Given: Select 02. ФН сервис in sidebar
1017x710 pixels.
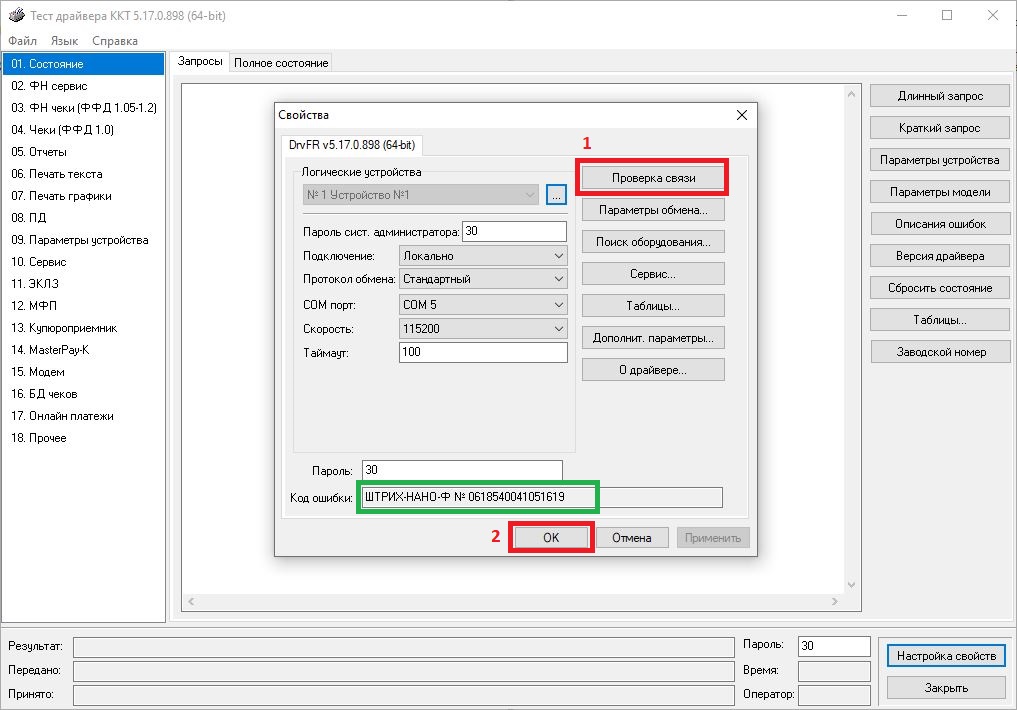Looking at the screenshot, I should pyautogui.click(x=47, y=86).
